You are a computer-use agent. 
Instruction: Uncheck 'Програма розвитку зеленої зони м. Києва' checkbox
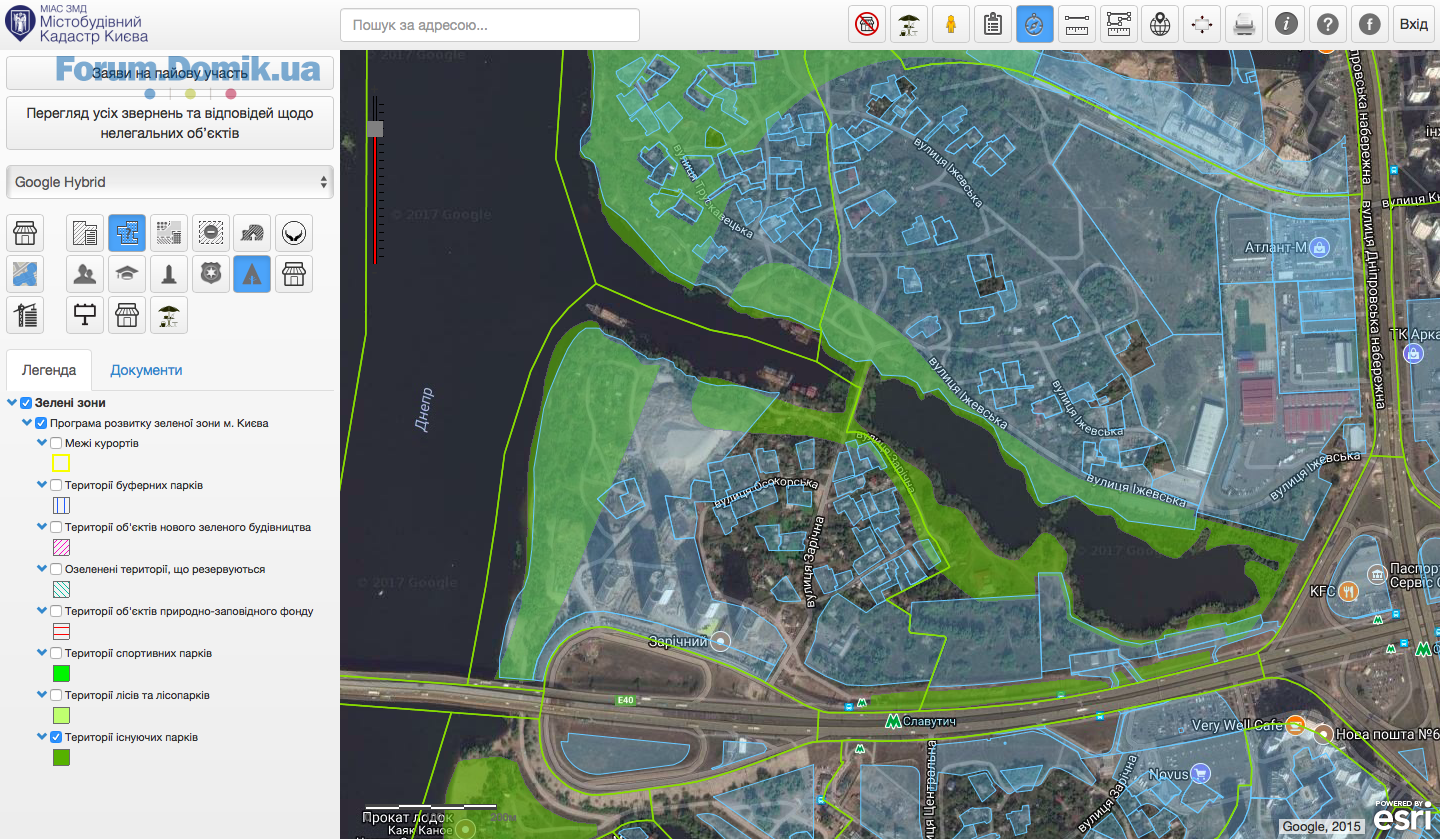(x=41, y=423)
